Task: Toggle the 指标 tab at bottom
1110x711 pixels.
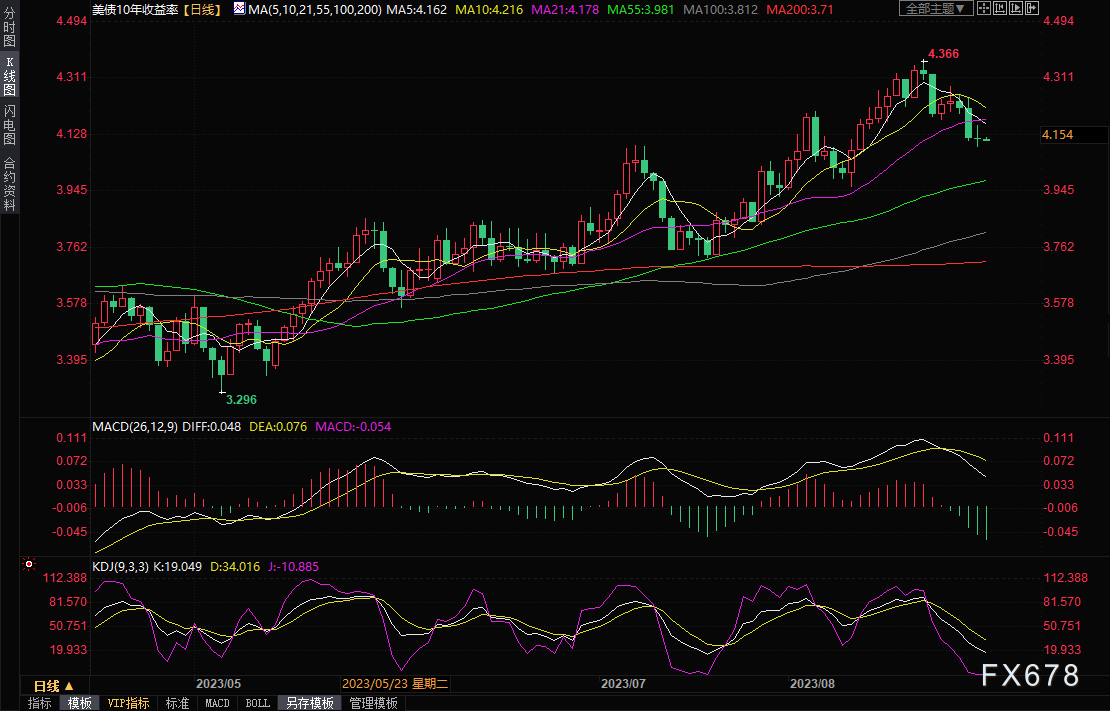Action: [40, 703]
